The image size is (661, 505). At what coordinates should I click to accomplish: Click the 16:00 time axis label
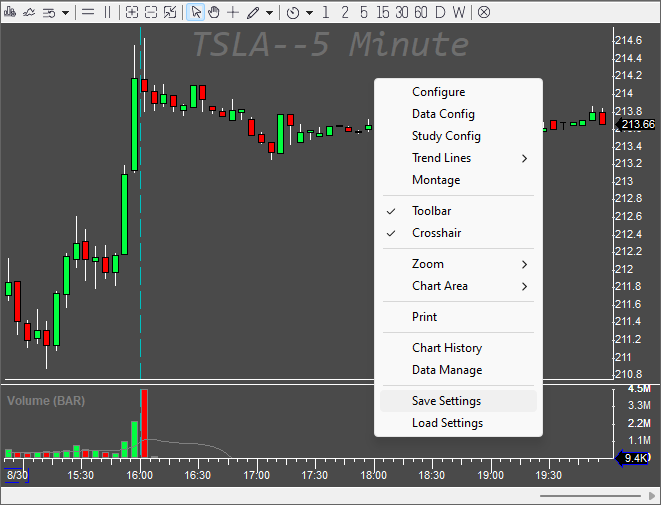point(140,475)
